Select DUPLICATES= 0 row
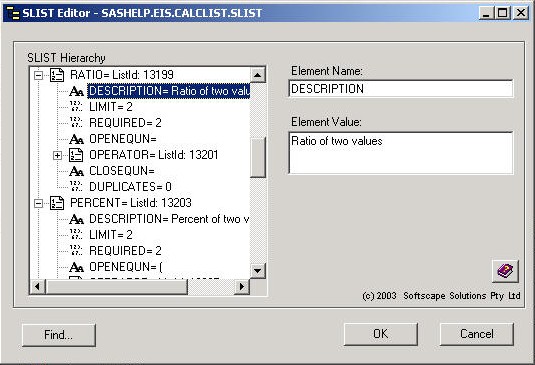Image resolution: width=535 pixels, height=365 pixels. click(130, 187)
